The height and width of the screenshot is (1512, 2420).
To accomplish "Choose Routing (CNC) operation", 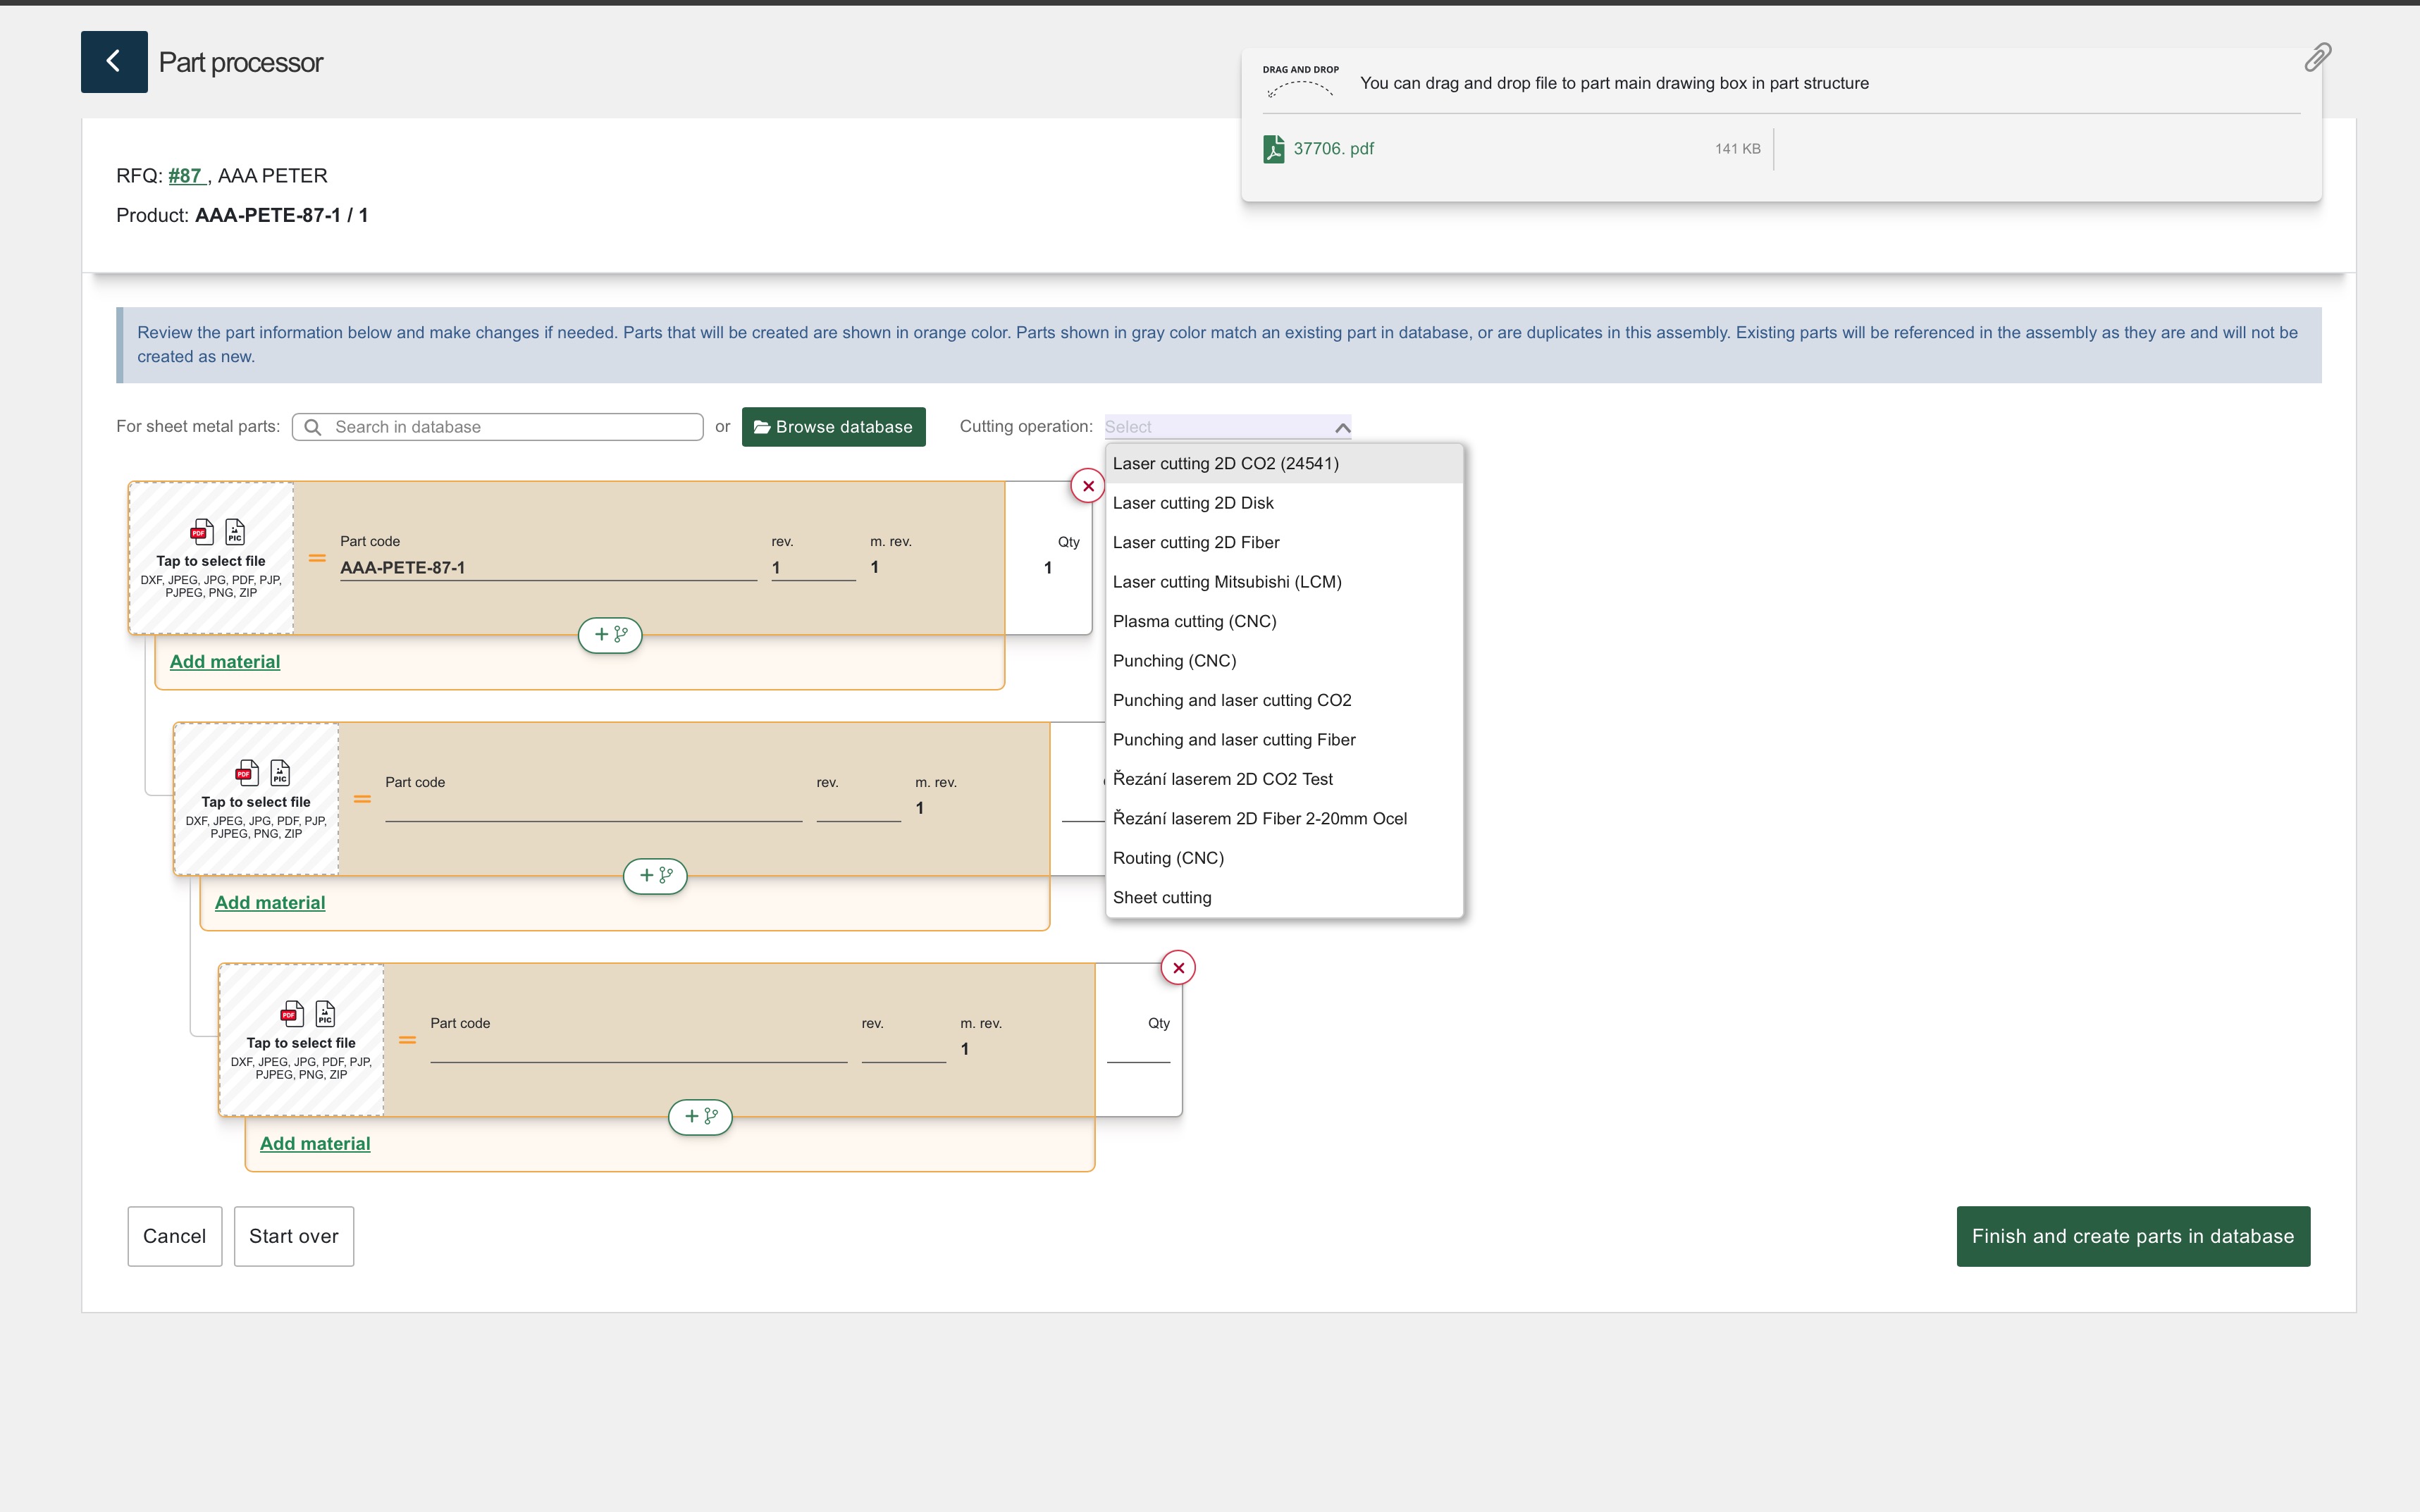I will 1167,858.
